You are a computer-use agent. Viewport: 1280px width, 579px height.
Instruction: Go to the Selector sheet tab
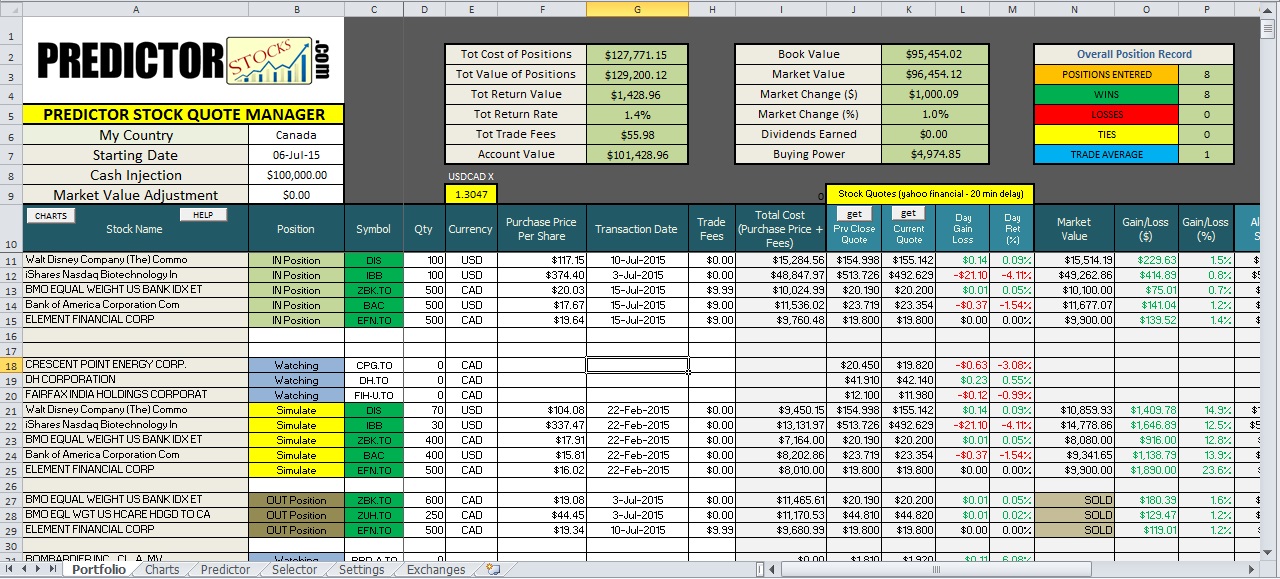(x=295, y=569)
